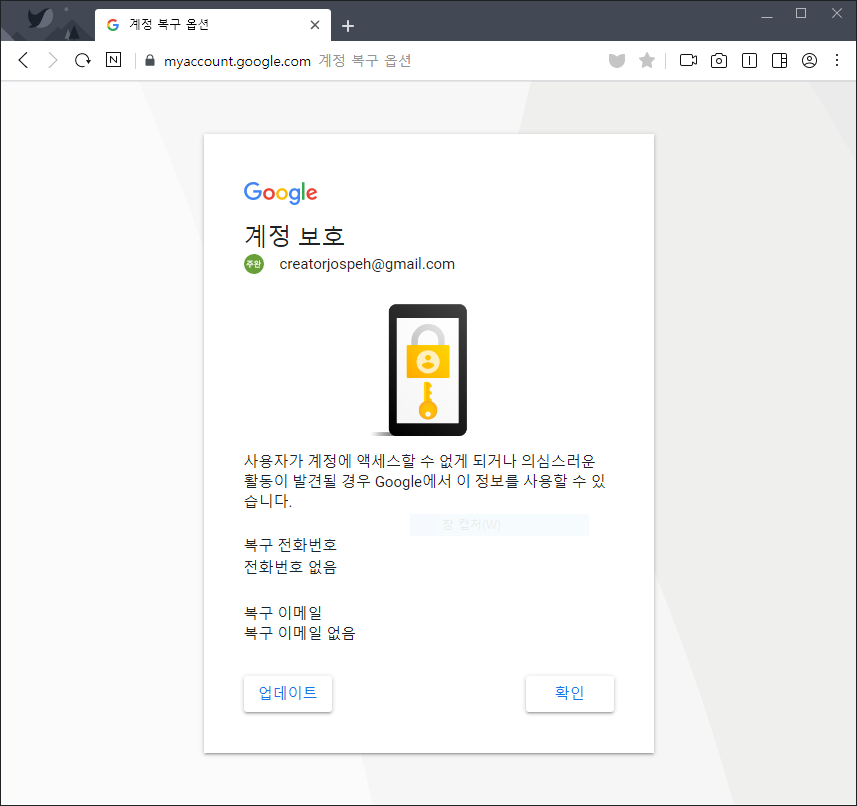The height and width of the screenshot is (806, 857).
Task: Go forward to the next page
Action: point(52,60)
